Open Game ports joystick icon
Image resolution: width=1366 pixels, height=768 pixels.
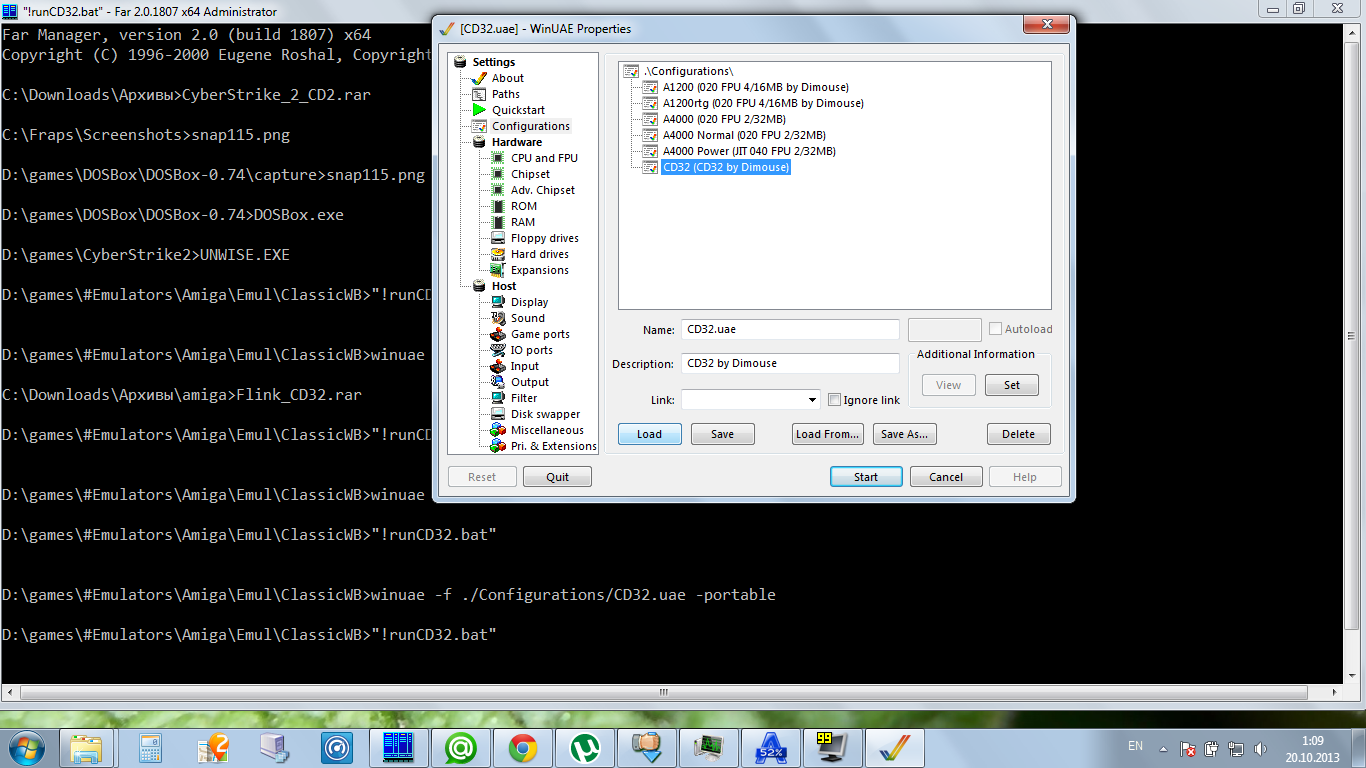tap(500, 334)
